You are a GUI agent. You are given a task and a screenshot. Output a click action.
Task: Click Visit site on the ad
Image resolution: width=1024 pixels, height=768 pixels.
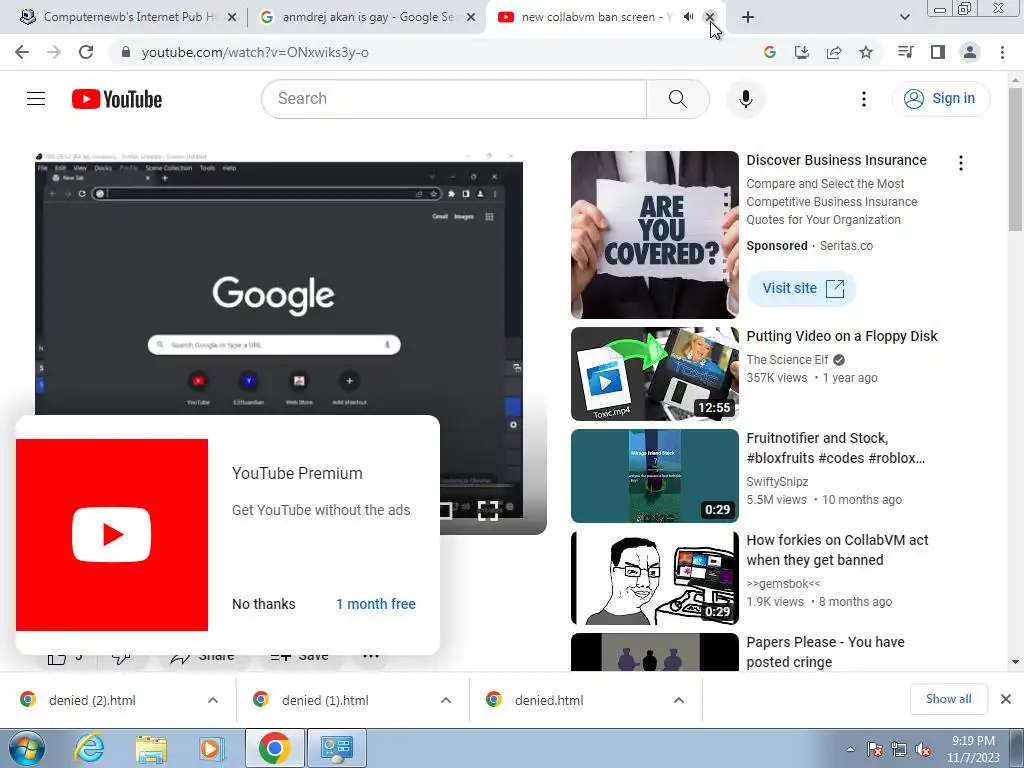click(802, 288)
